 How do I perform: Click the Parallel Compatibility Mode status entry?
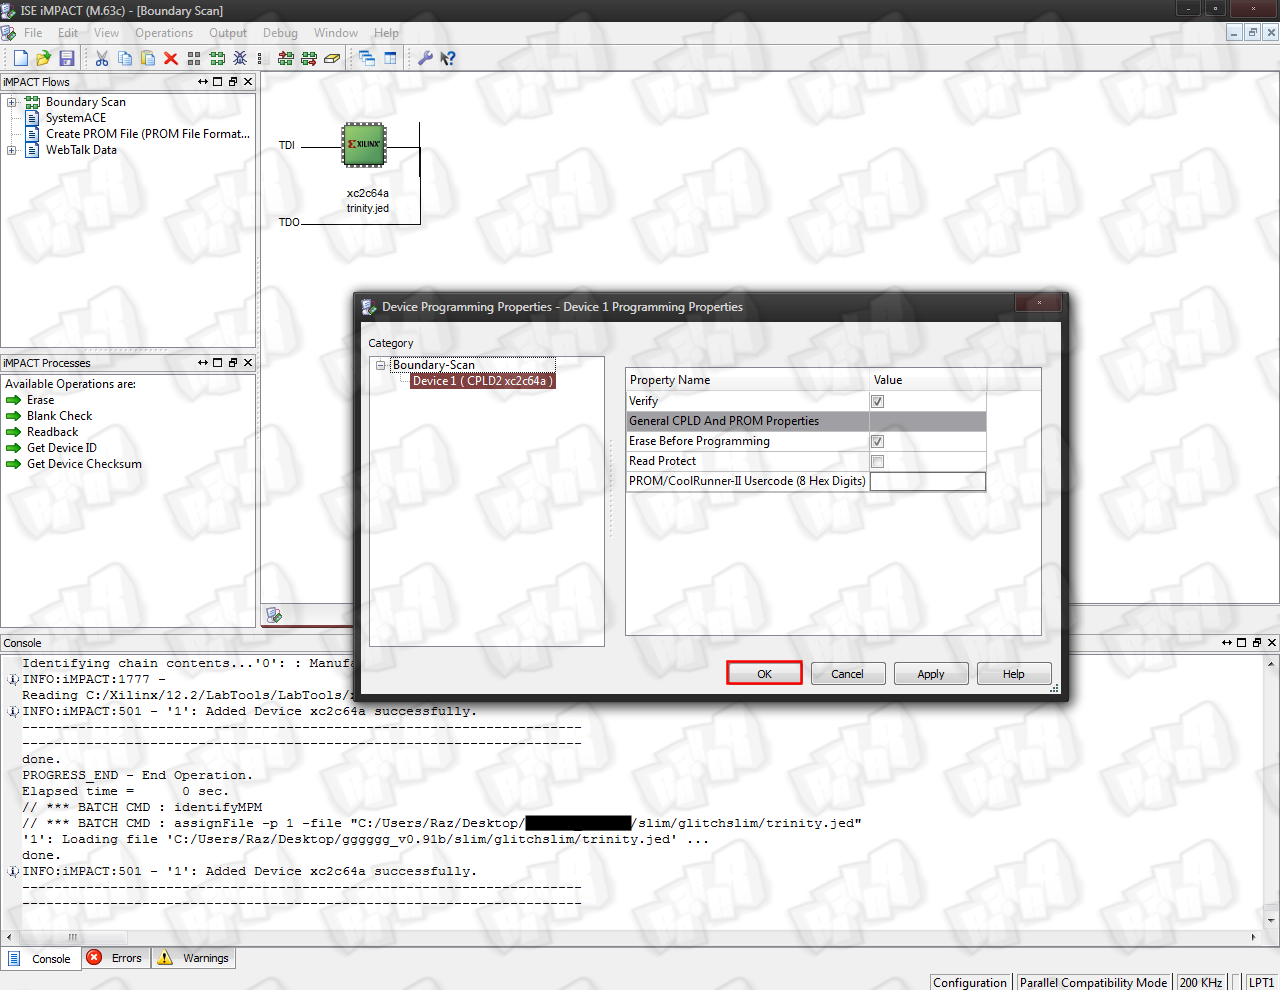[x=1093, y=982]
